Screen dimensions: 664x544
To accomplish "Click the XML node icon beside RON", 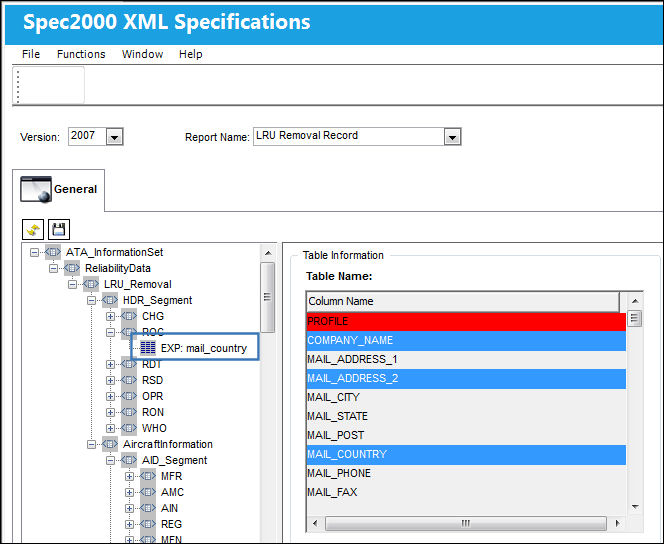I will [x=129, y=412].
